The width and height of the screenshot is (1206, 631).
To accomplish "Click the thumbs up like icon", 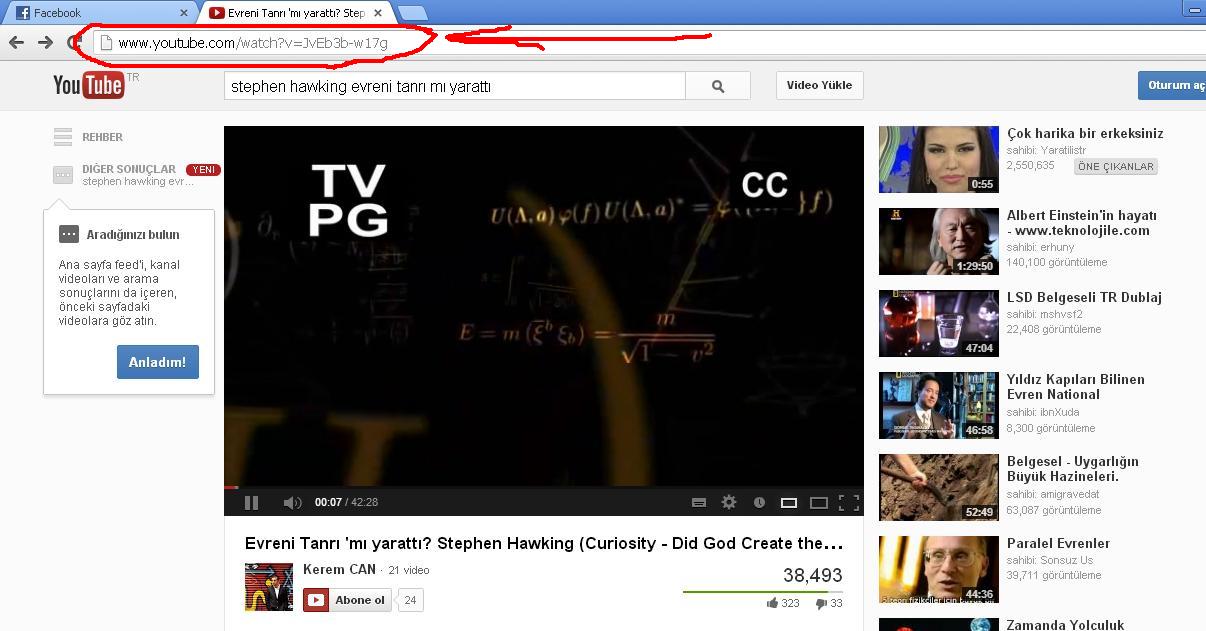I will coord(772,603).
